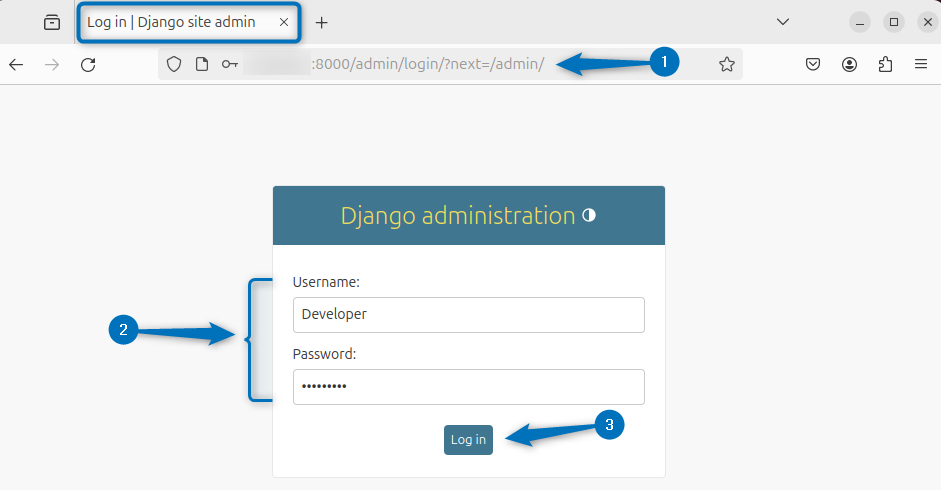Open the Pocket save icon

coord(813,64)
